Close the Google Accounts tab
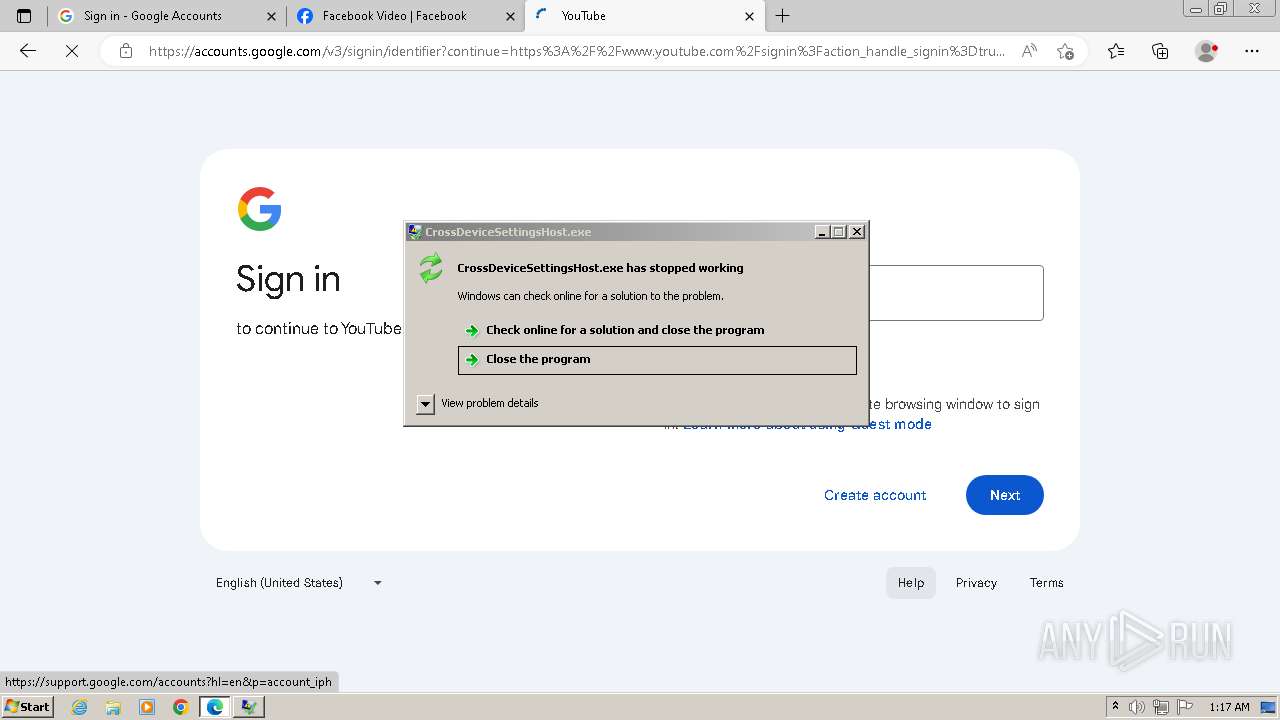Viewport: 1280px width, 720px height. 271,16
